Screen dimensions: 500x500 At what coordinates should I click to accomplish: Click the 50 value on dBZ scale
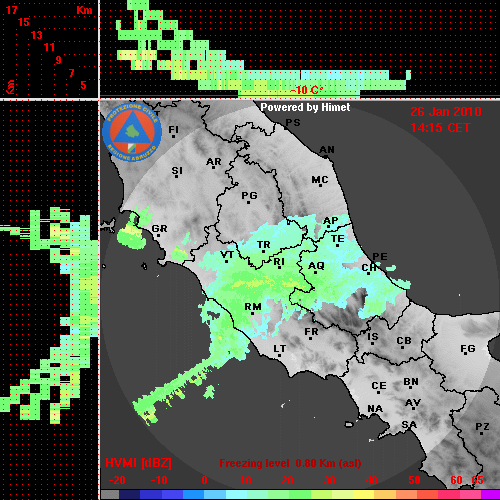(x=414, y=480)
